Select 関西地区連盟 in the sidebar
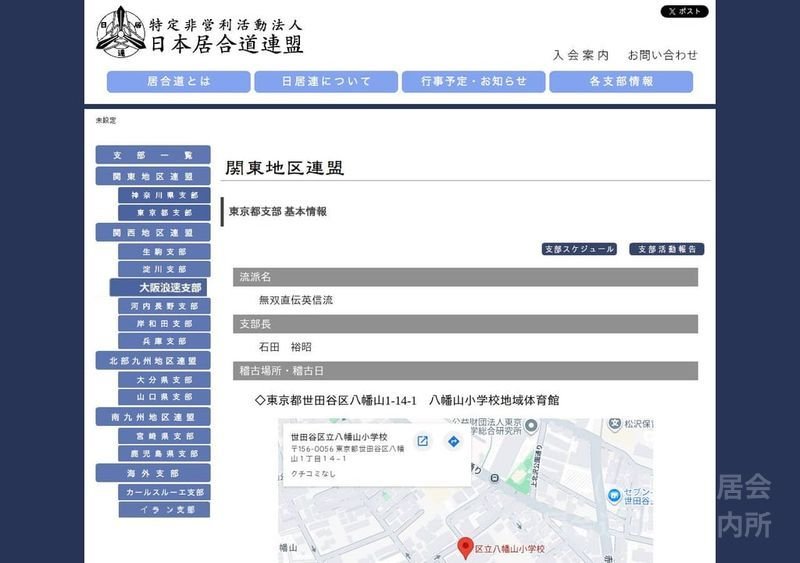 pos(153,233)
